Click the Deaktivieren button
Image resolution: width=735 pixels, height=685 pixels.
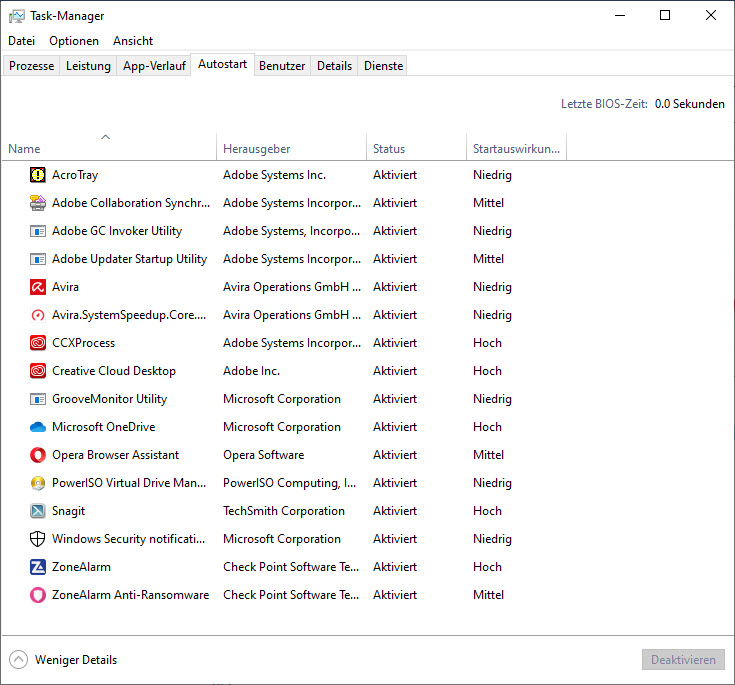(683, 660)
